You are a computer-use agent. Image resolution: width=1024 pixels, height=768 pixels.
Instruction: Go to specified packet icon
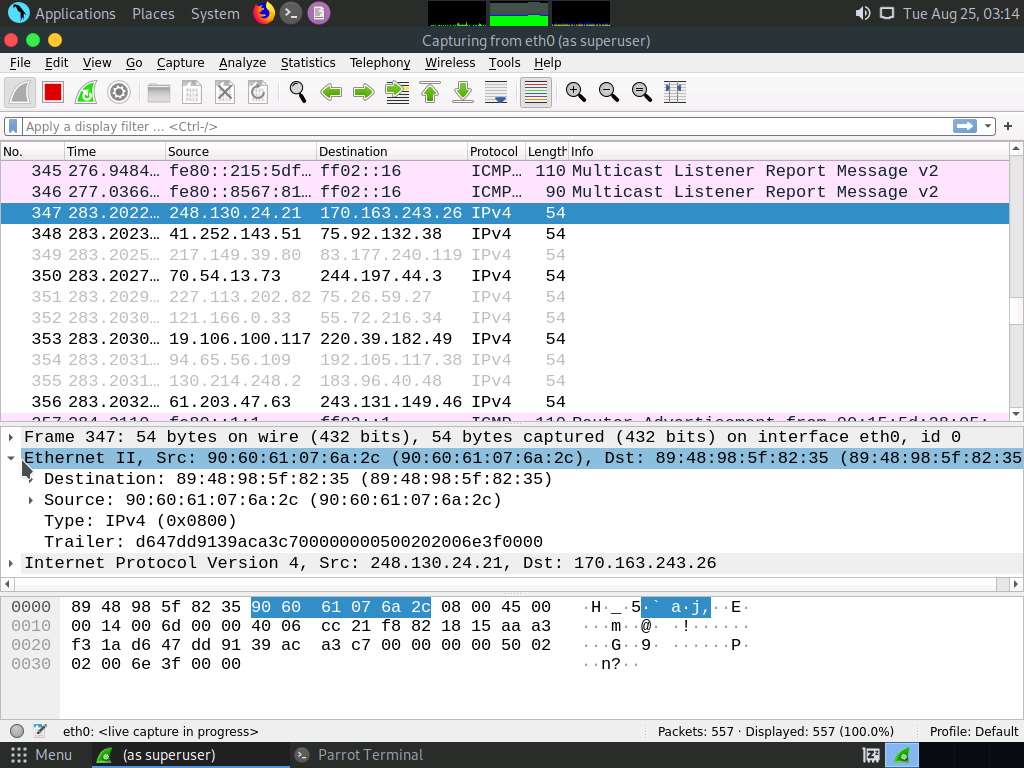pos(397,92)
